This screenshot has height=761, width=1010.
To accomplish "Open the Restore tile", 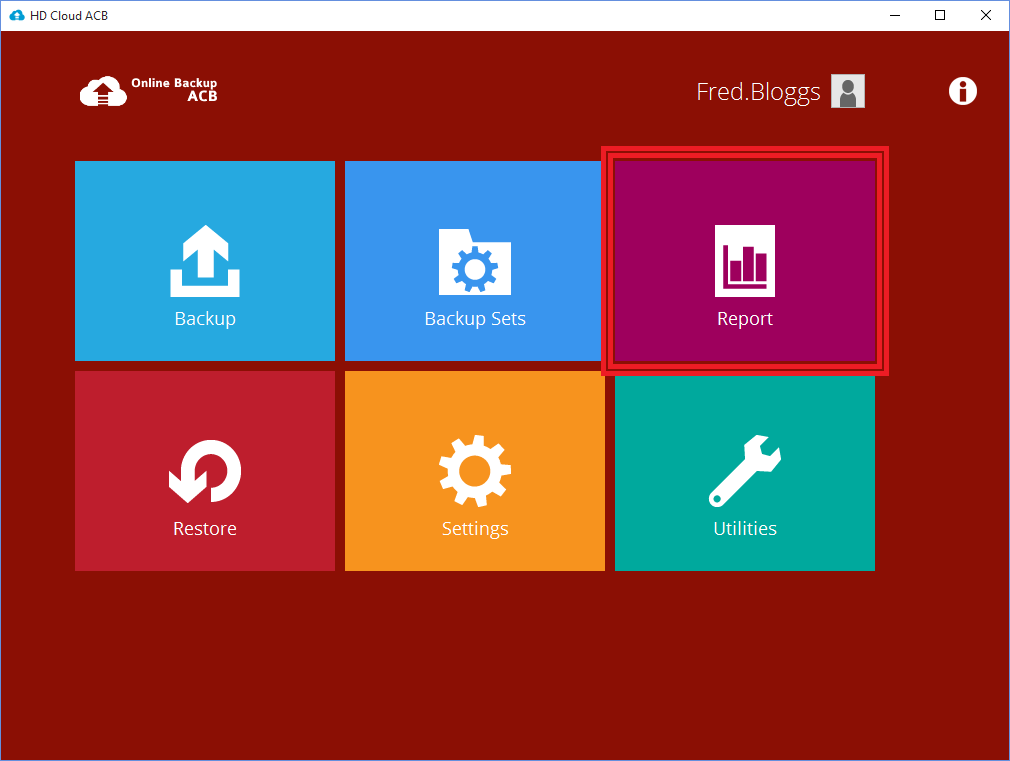I will [205, 470].
